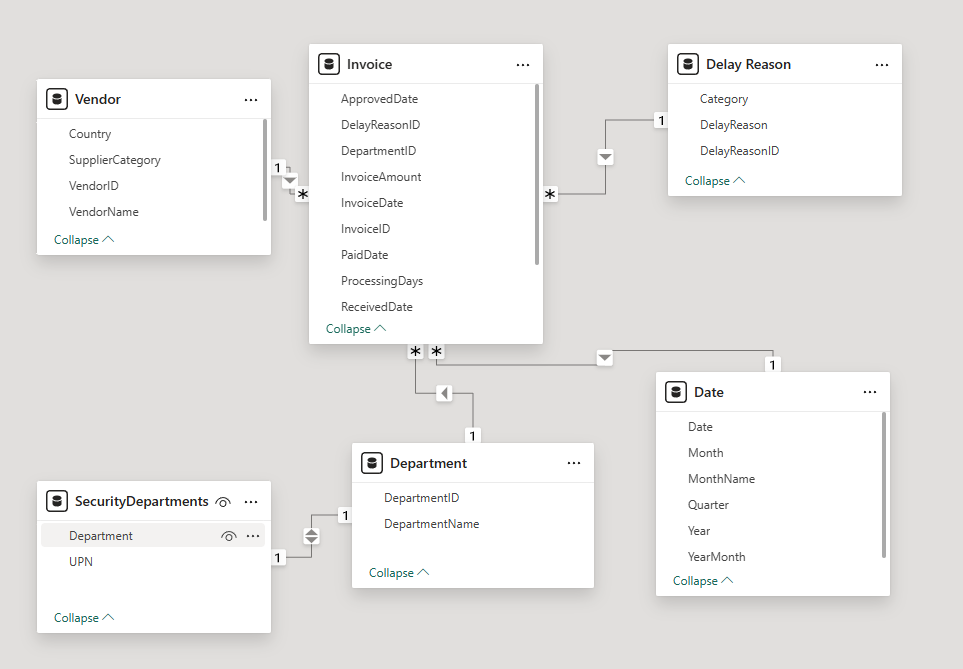Click the Vendor table database icon
963x669 pixels.
pos(57,99)
